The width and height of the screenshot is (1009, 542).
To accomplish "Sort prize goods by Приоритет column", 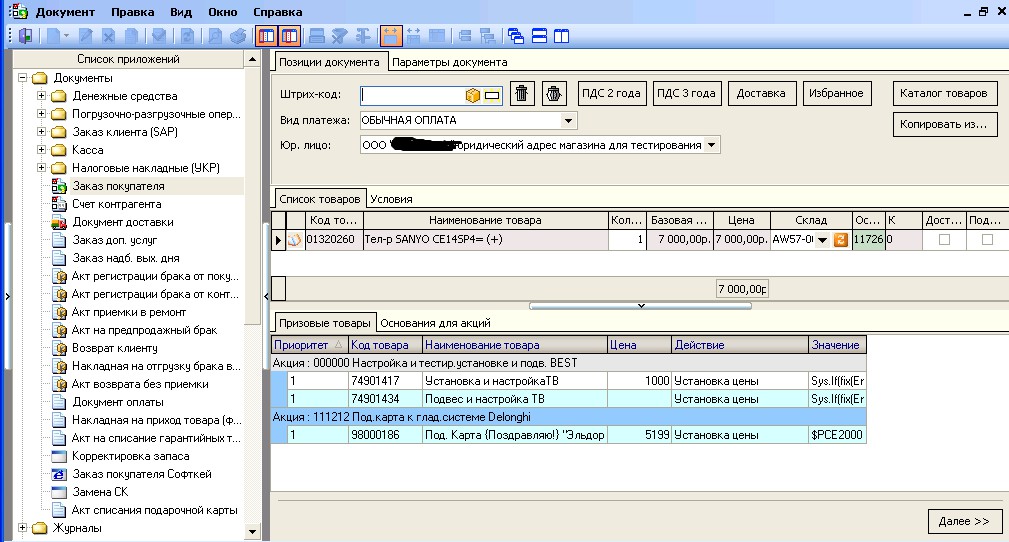I will click(310, 345).
